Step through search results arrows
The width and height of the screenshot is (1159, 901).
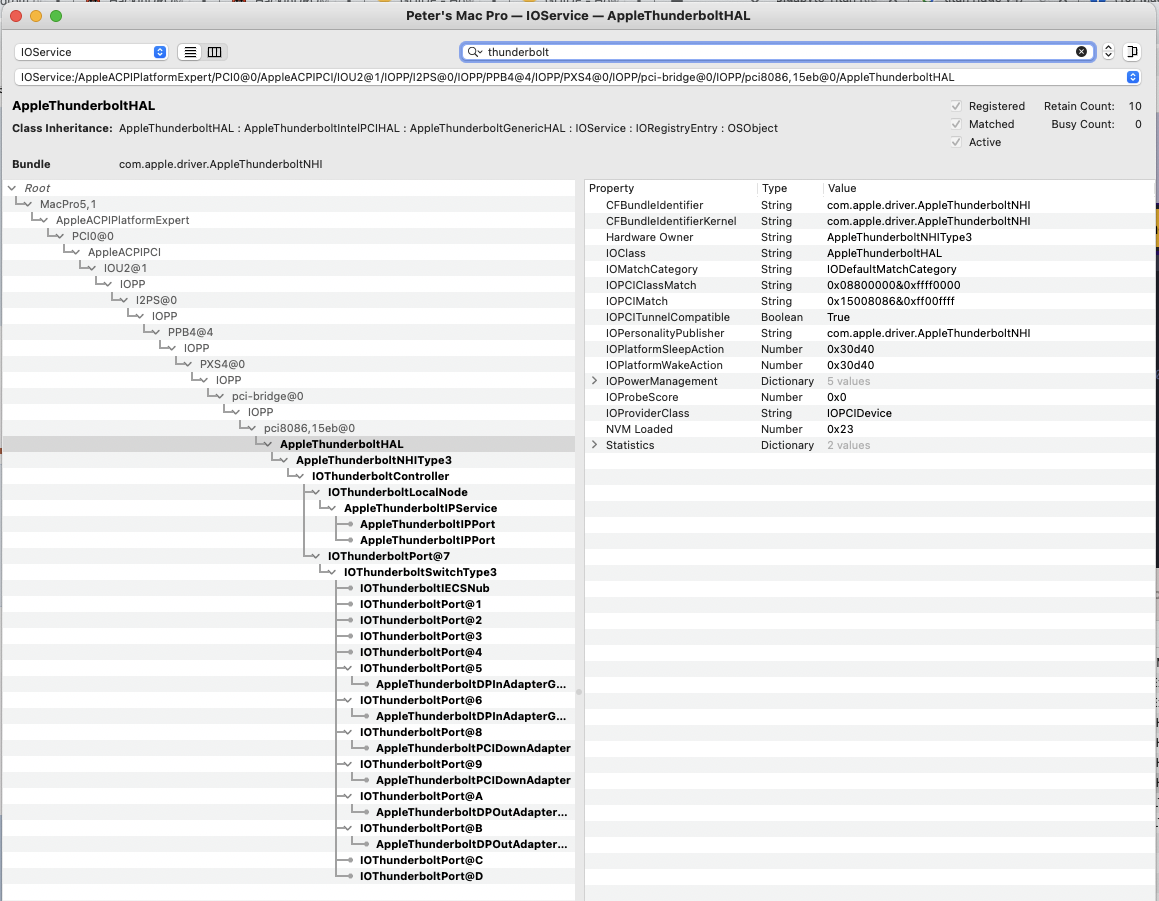[1107, 52]
